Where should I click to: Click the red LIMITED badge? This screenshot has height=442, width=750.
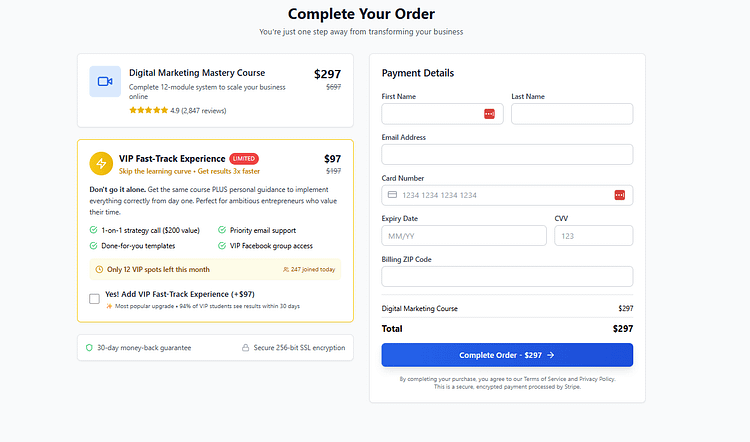[244, 158]
